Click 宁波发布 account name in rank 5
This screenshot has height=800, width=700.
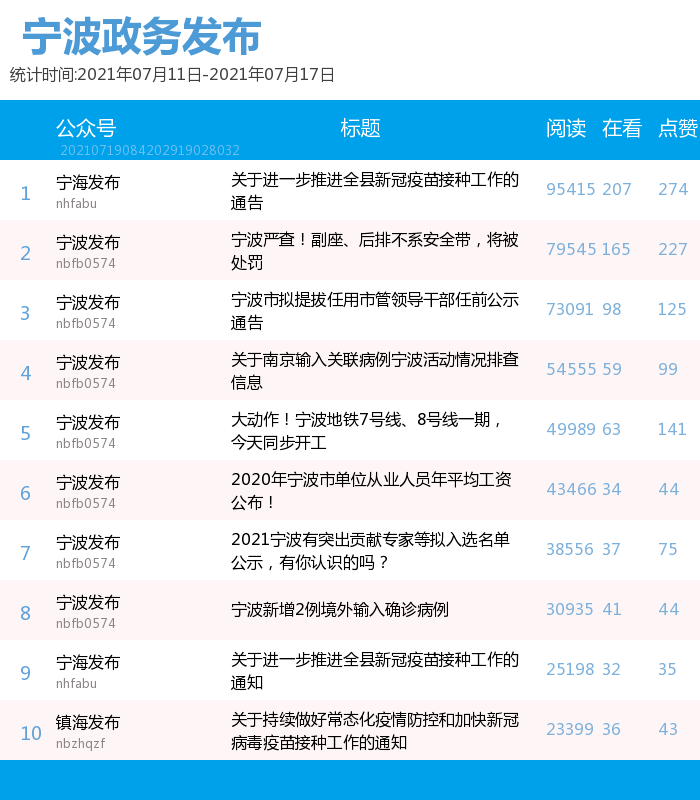coord(88,422)
